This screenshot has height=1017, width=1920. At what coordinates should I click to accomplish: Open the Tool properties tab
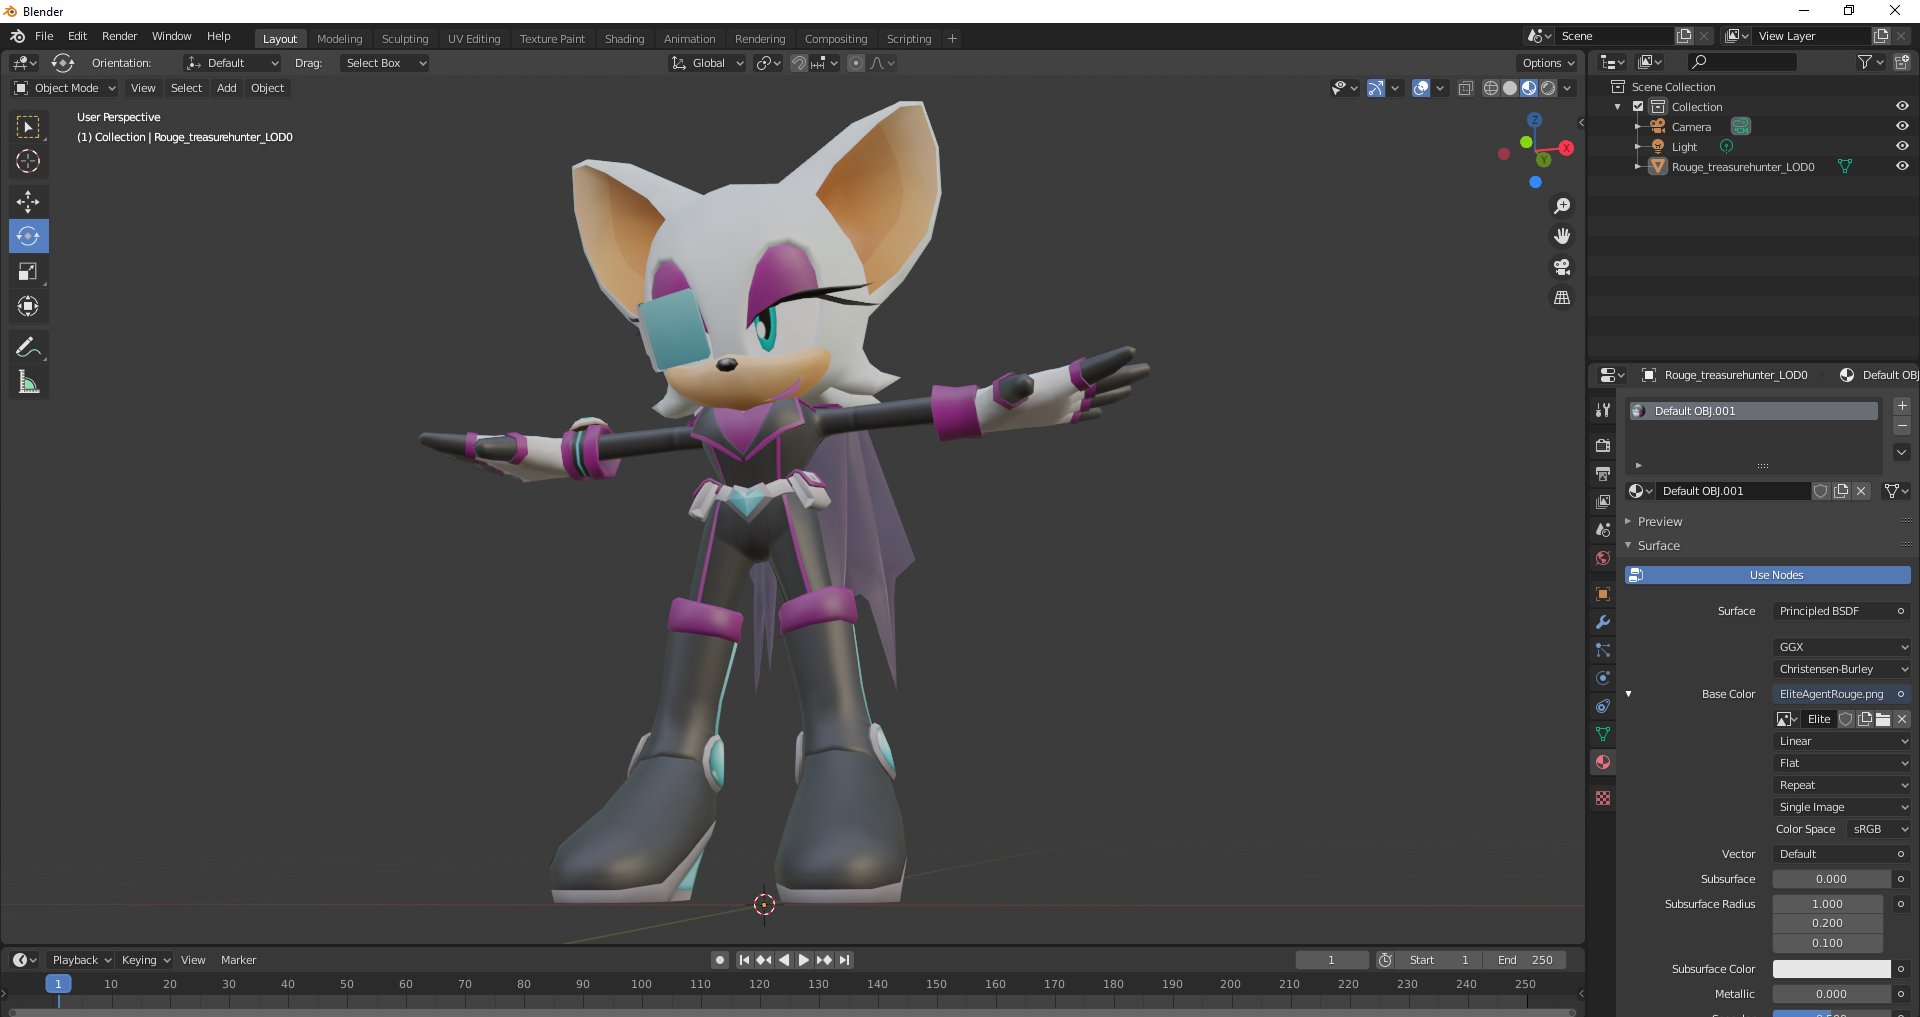1603,410
